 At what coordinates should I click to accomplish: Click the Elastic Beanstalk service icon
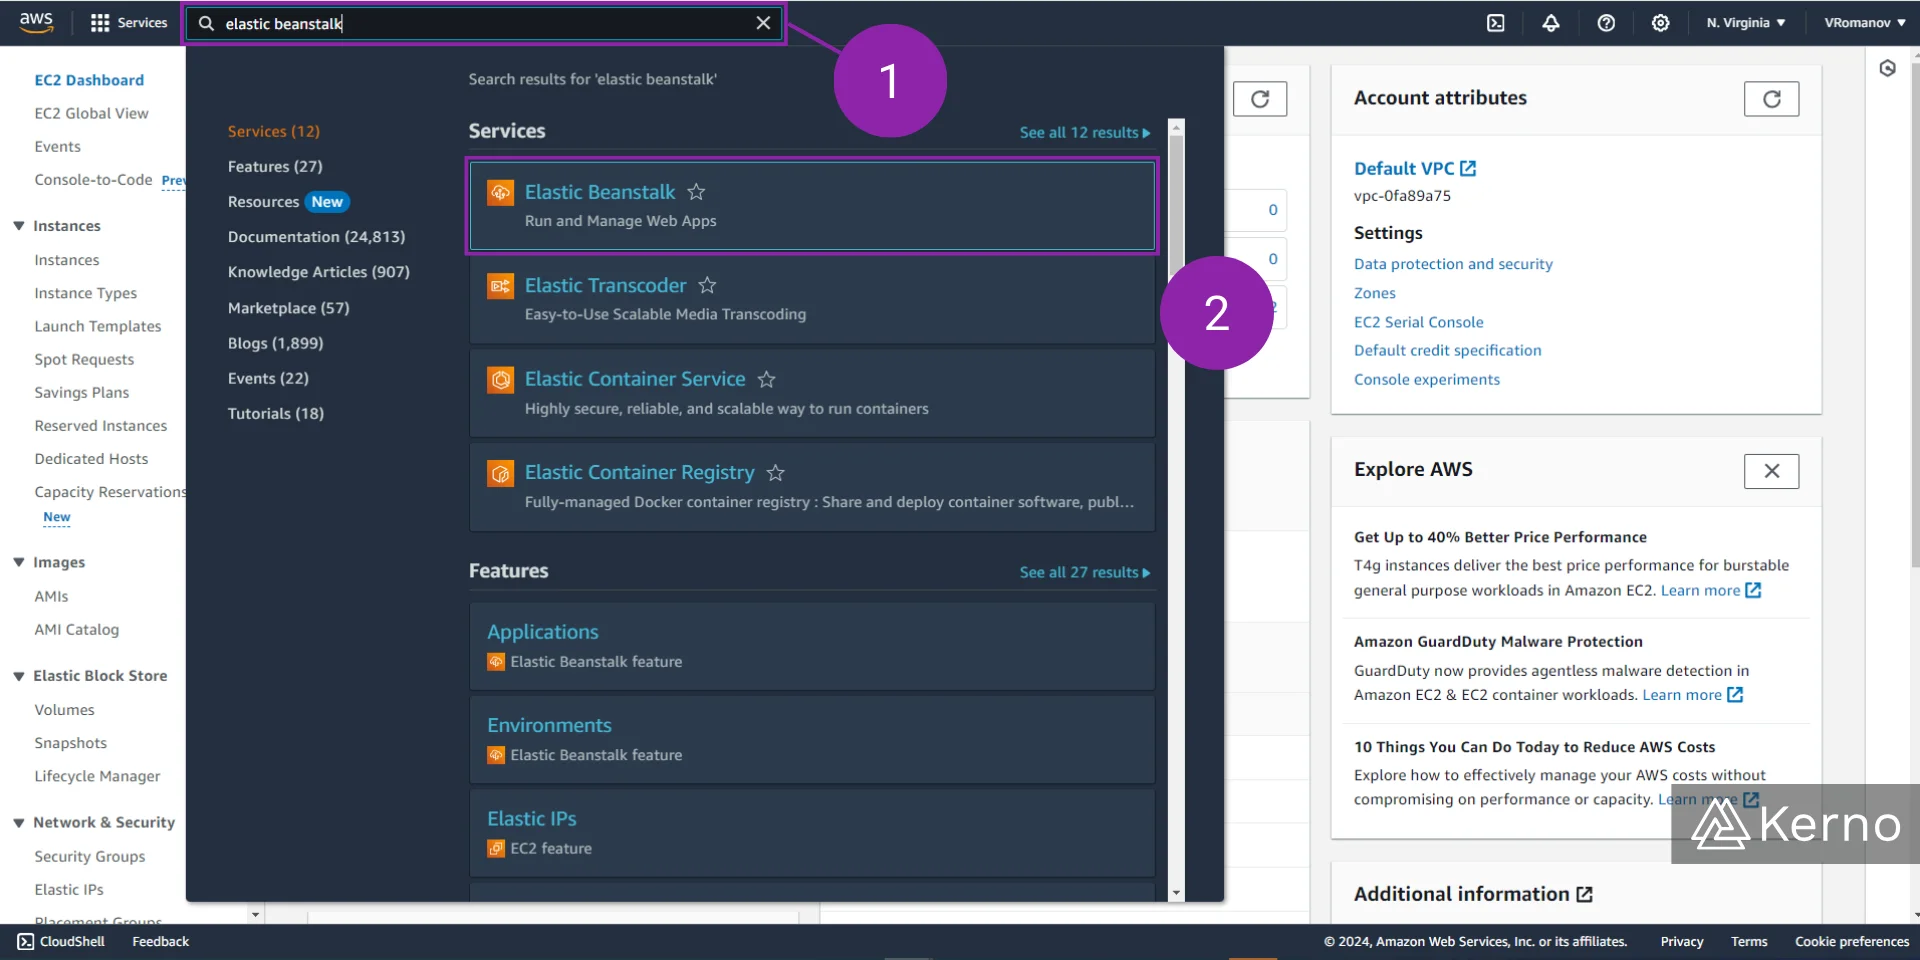tap(500, 192)
